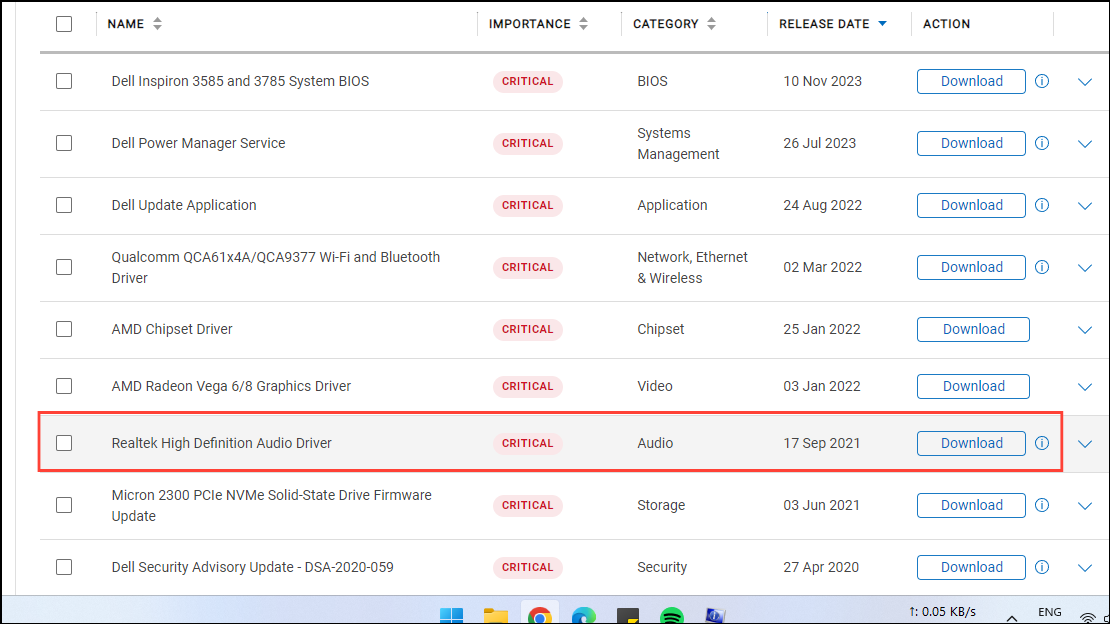Sort table by IMPORTANCE column header
This screenshot has height=624, width=1110.
pyautogui.click(x=530, y=24)
